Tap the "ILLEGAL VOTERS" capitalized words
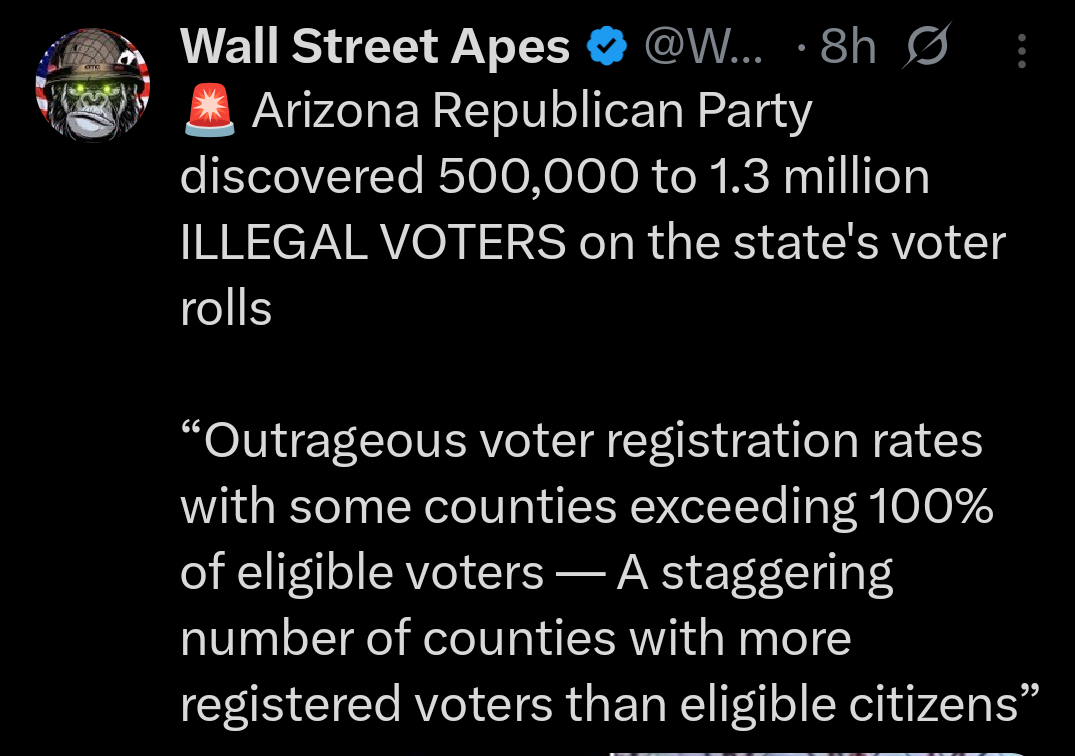1075x756 pixels. tap(372, 243)
